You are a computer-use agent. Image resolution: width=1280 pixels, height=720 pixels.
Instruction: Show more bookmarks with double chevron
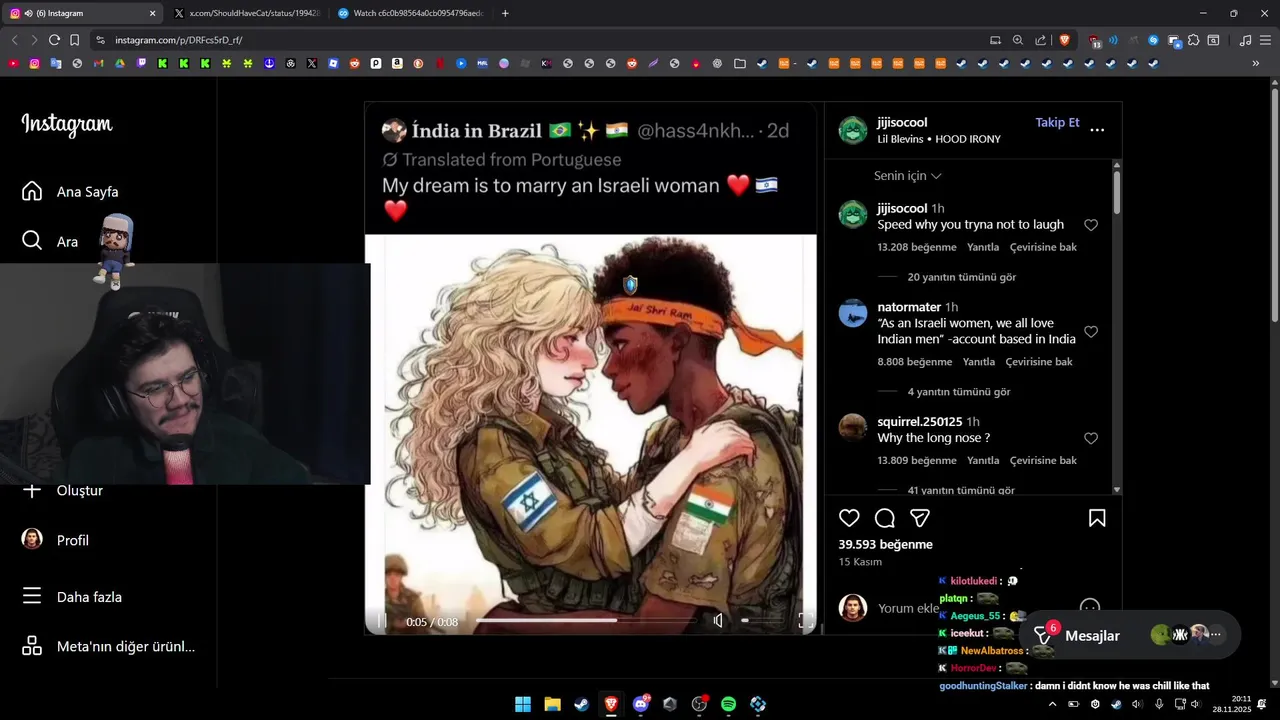1256,63
